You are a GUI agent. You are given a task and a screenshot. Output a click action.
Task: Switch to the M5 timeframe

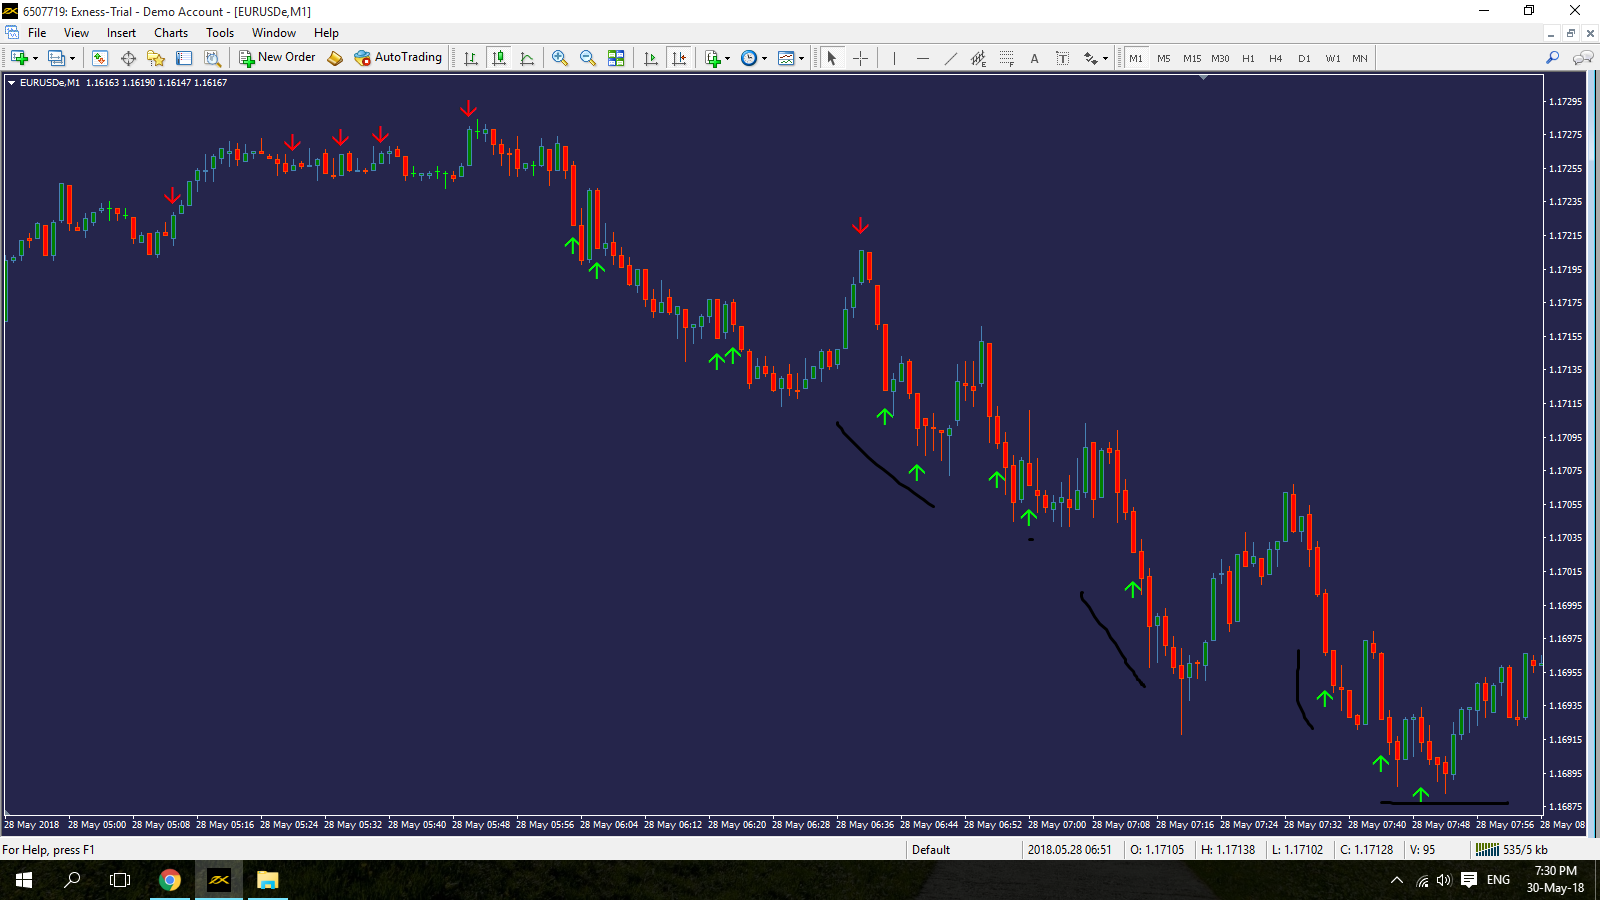[x=1164, y=58]
